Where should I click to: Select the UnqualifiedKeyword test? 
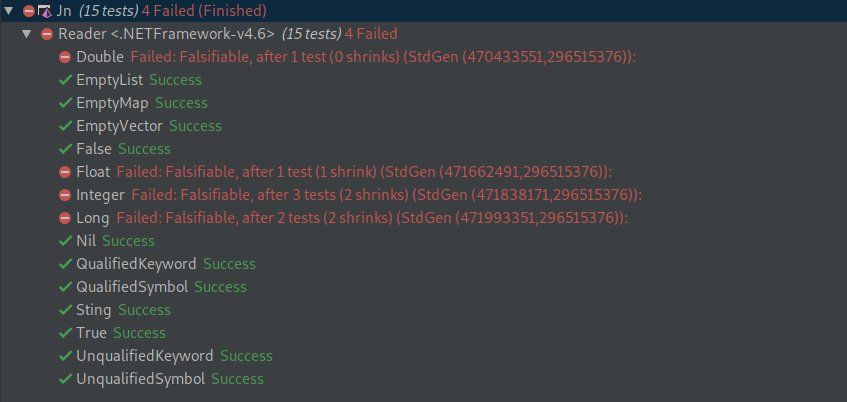point(144,356)
